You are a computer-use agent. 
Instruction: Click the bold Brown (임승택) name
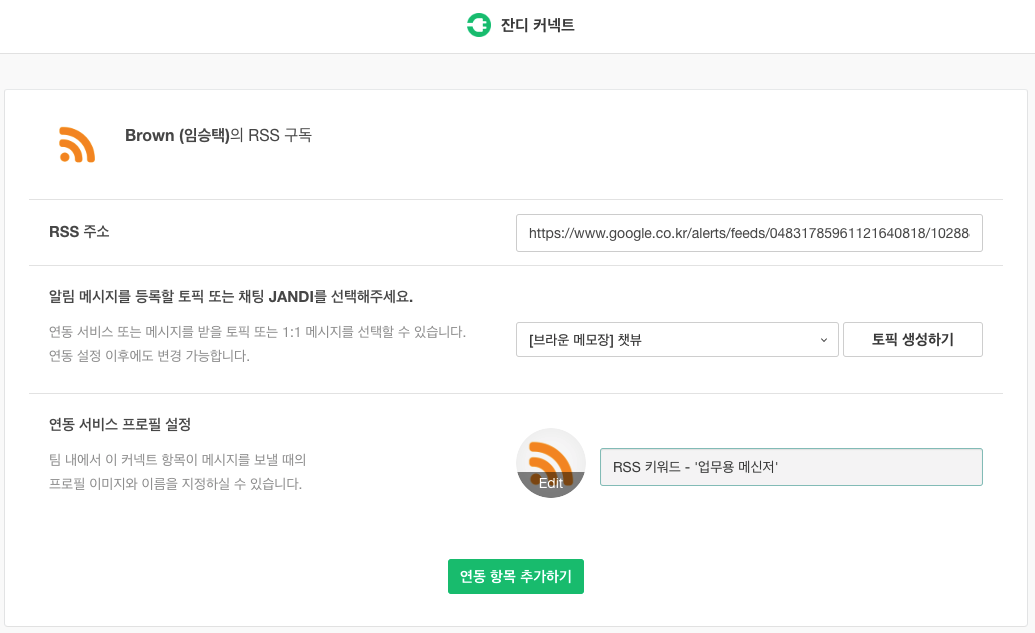click(177, 136)
